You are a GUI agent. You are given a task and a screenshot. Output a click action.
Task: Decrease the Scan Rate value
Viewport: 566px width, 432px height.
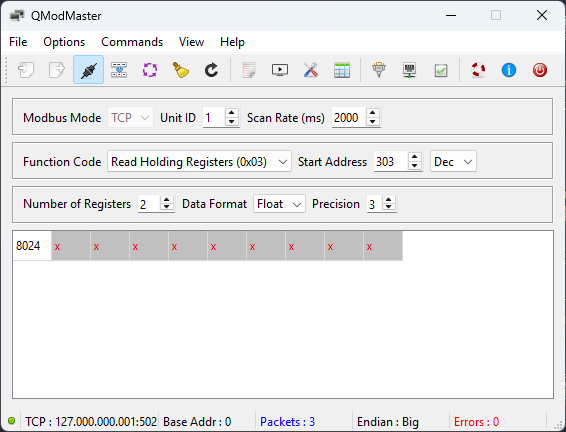point(373,122)
